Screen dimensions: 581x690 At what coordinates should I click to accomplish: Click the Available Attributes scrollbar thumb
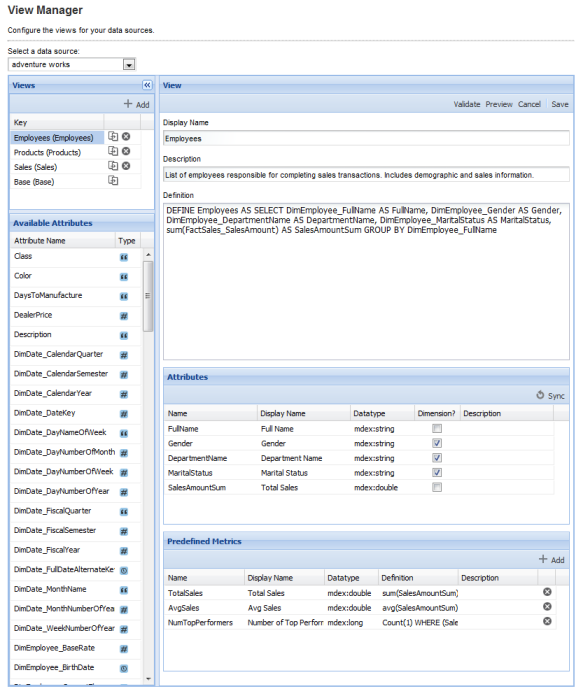(148, 296)
